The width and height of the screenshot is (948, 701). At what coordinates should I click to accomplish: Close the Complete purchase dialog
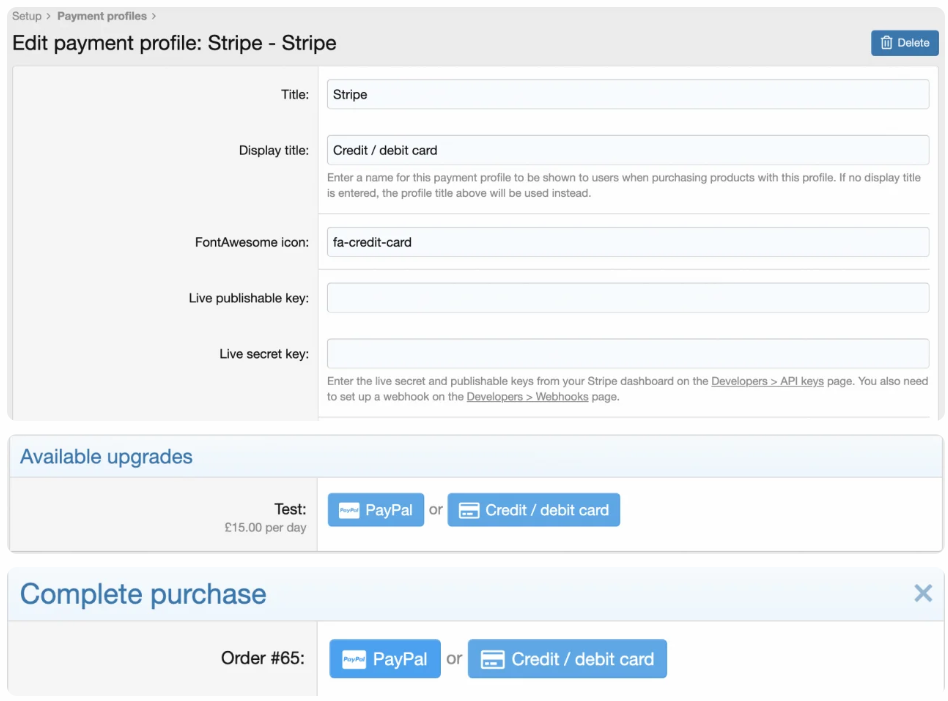[x=923, y=593]
